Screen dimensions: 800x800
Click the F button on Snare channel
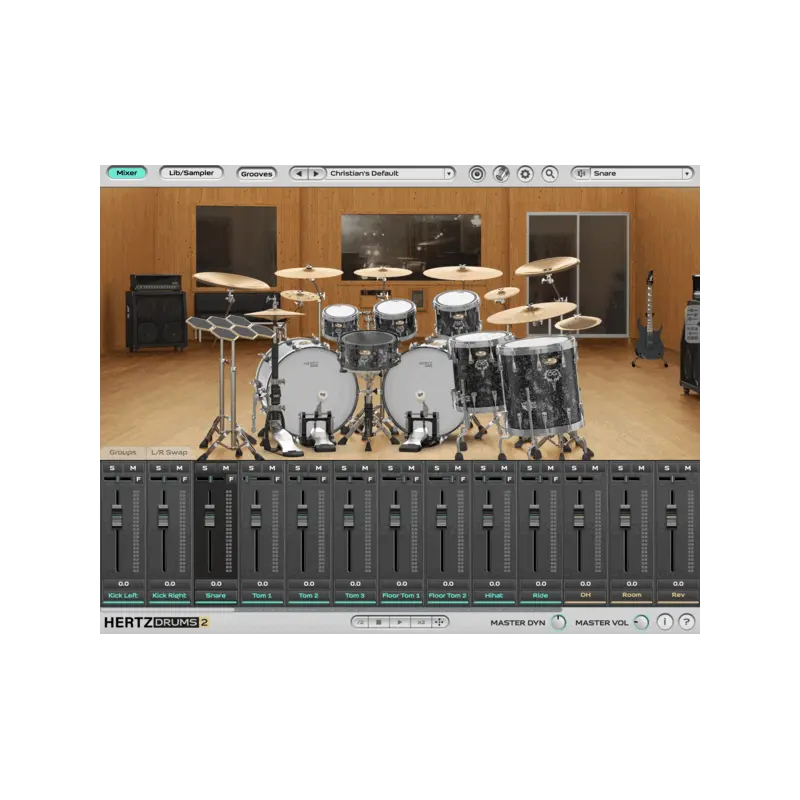(231, 479)
